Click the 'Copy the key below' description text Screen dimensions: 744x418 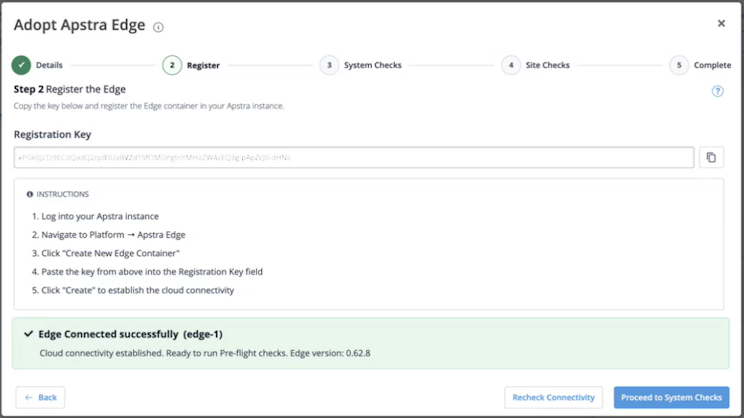point(149,106)
